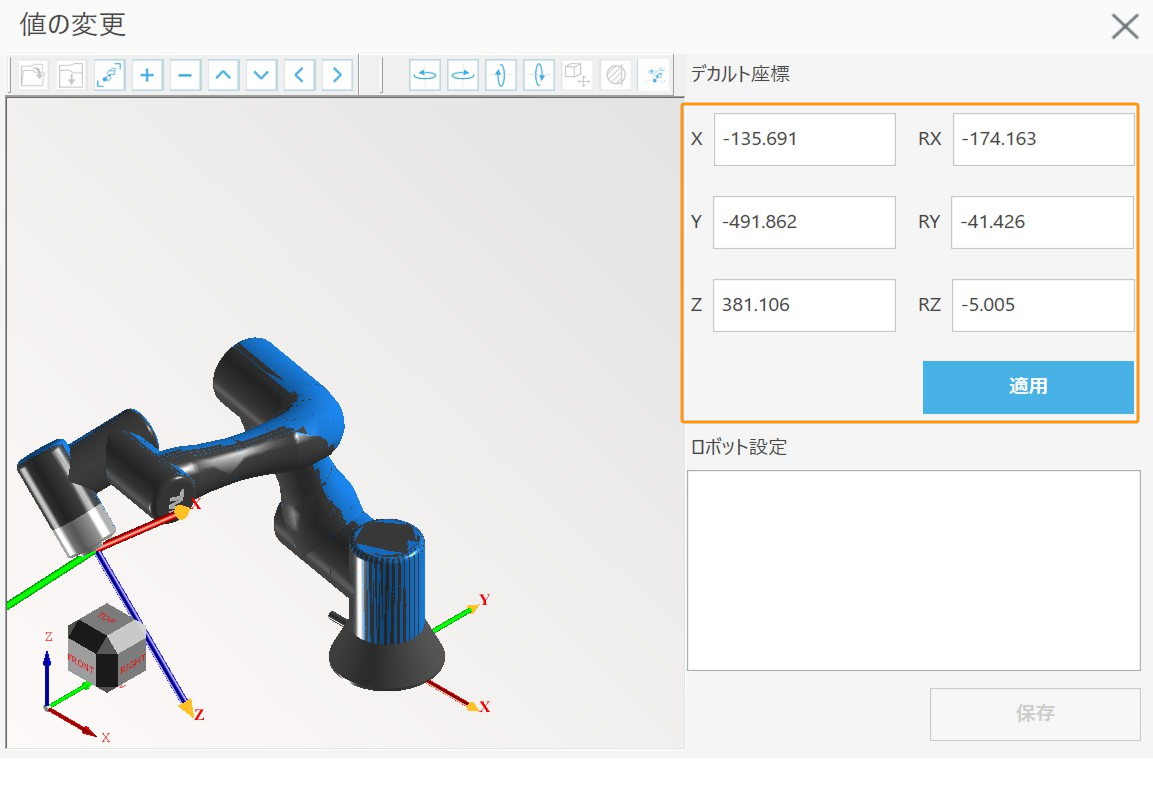This screenshot has width=1153, height=785.
Task: Click the hatched circle icon
Action: pos(615,75)
